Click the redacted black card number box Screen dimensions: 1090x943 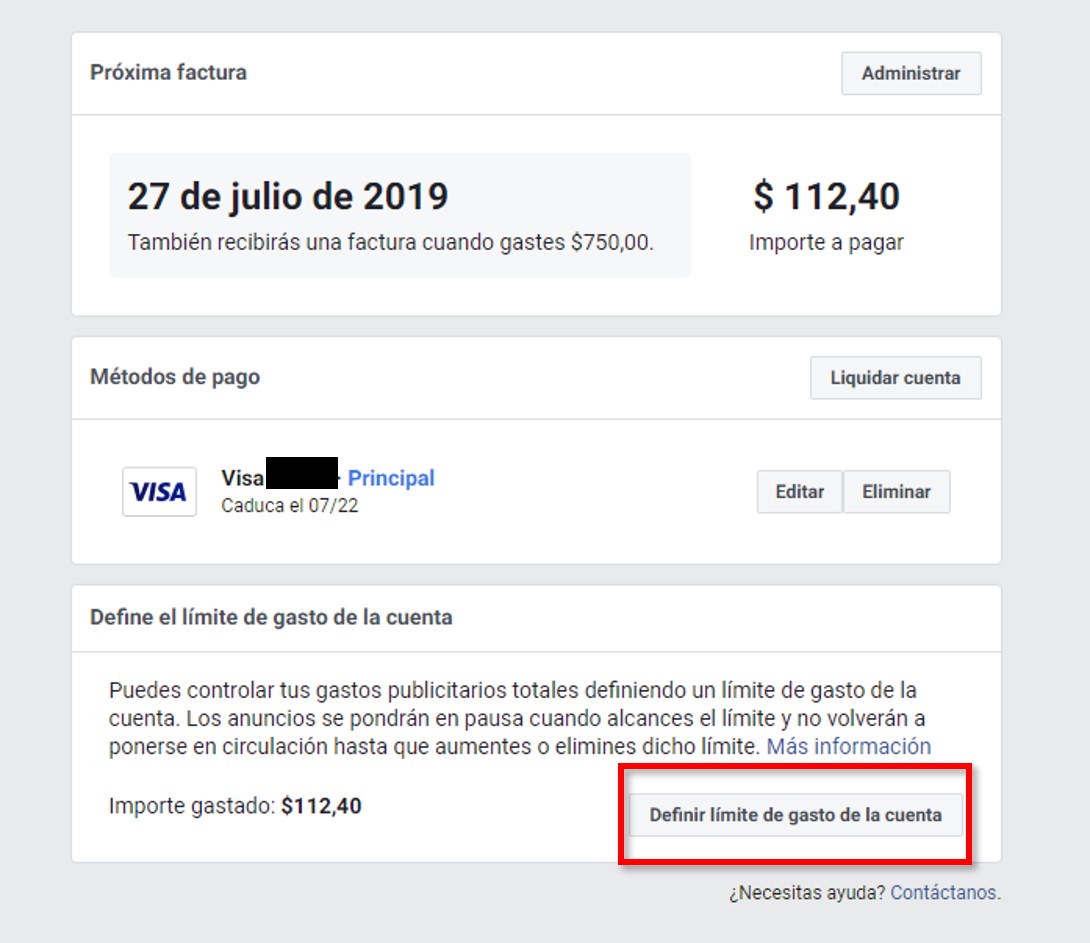pyautogui.click(x=302, y=473)
